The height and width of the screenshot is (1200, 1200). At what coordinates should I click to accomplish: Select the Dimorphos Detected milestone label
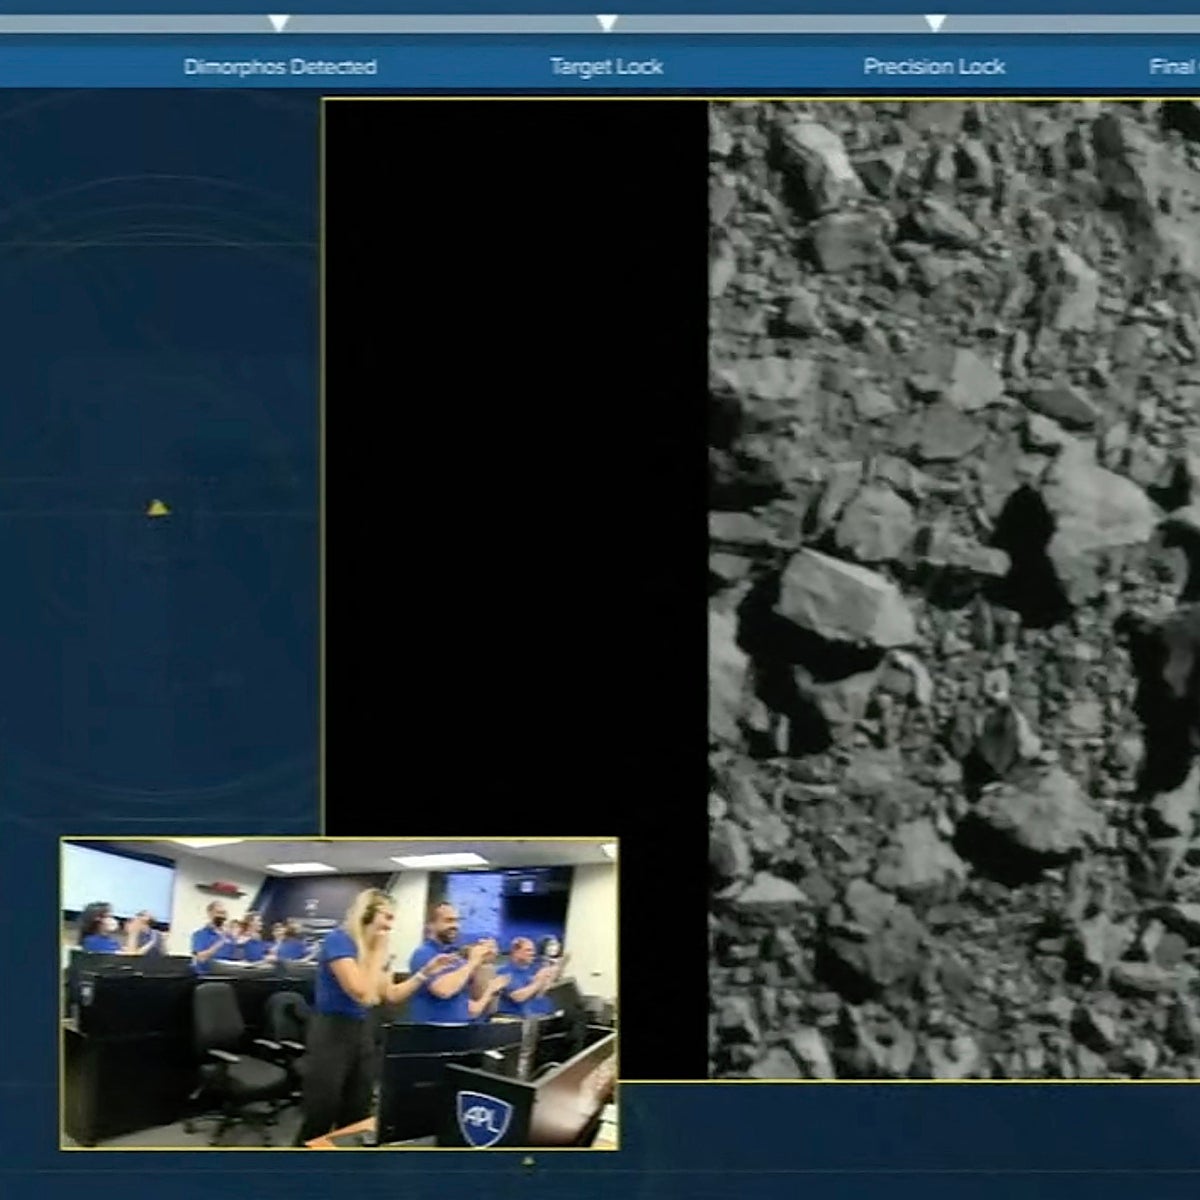(280, 67)
